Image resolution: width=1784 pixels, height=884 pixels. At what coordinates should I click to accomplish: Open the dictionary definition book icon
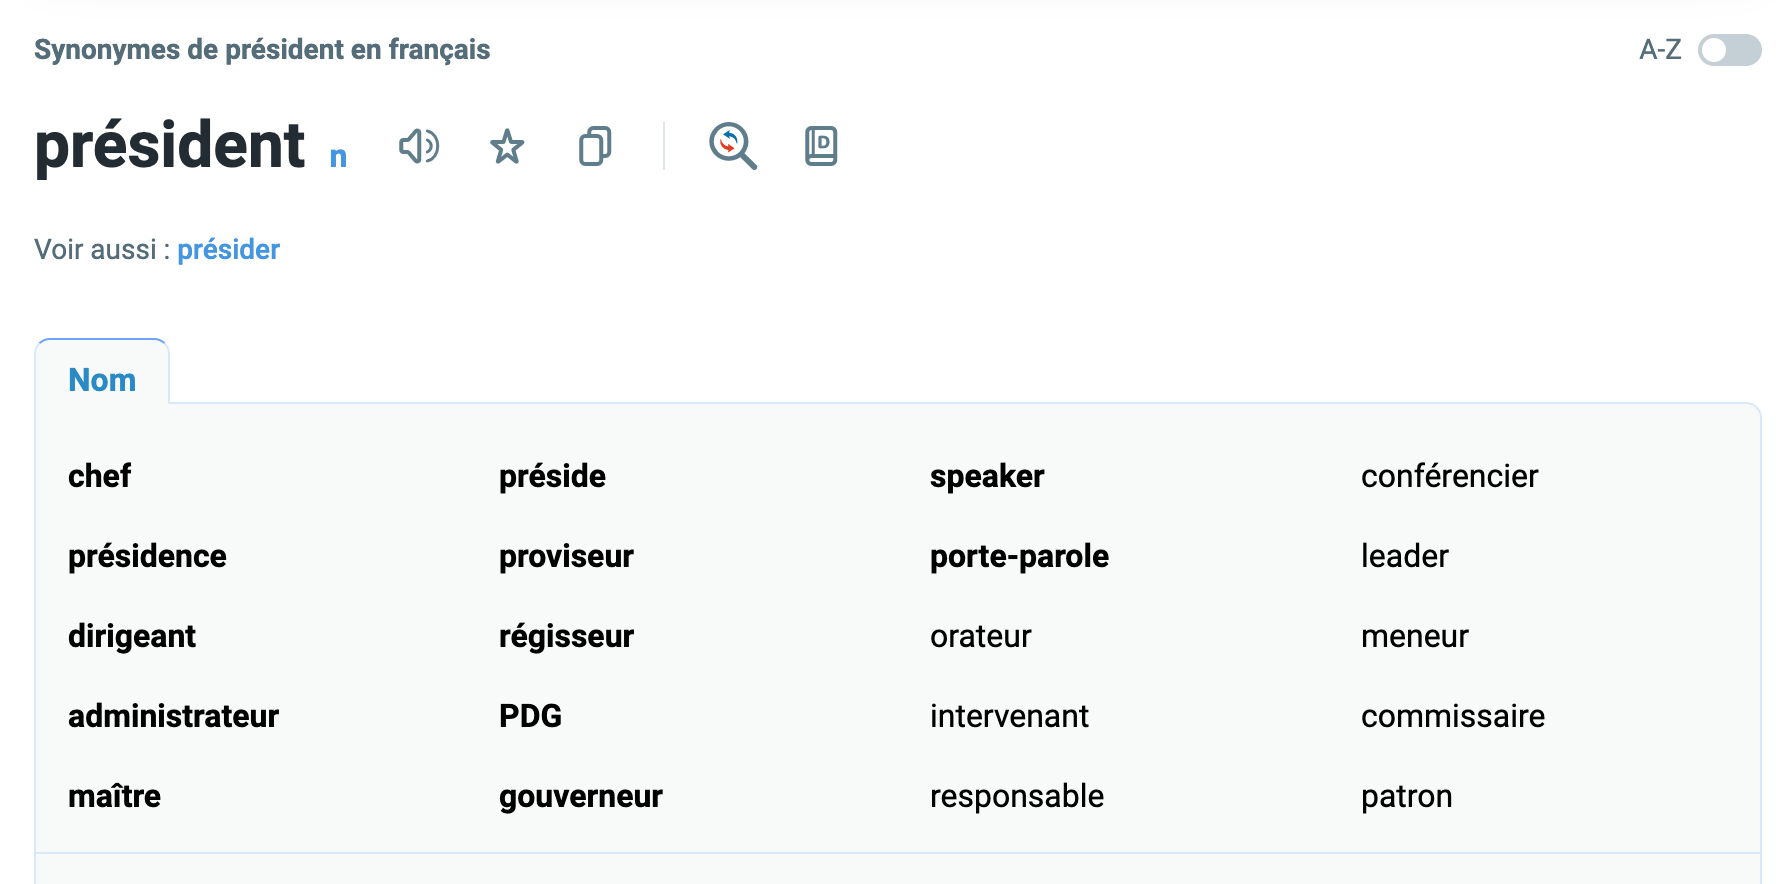(821, 147)
